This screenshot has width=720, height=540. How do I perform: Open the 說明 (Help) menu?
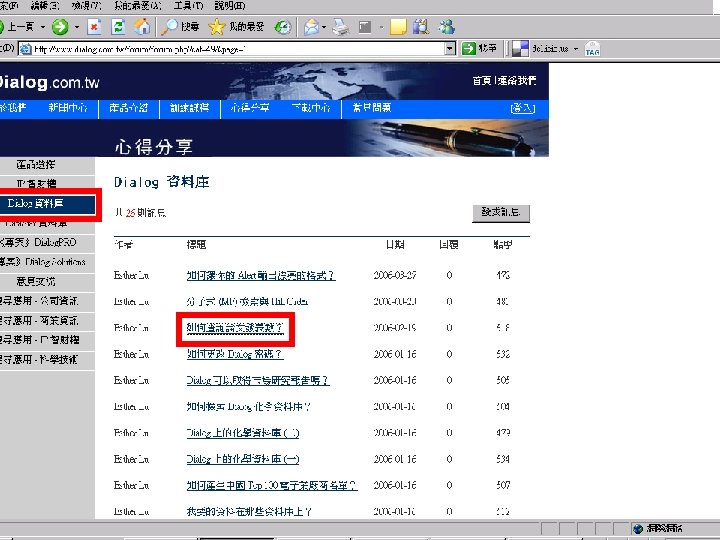coord(230,6)
